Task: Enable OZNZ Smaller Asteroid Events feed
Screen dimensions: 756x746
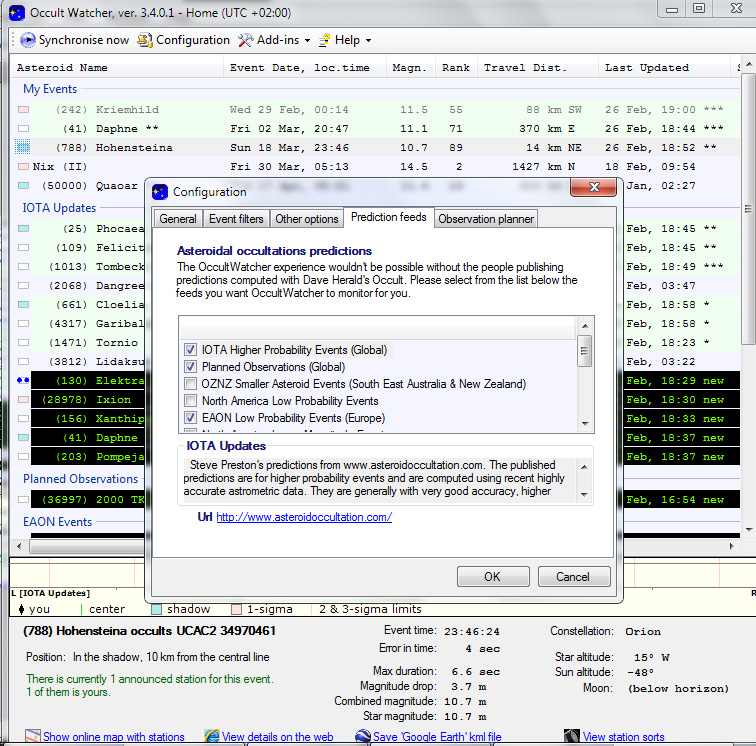Action: point(190,383)
